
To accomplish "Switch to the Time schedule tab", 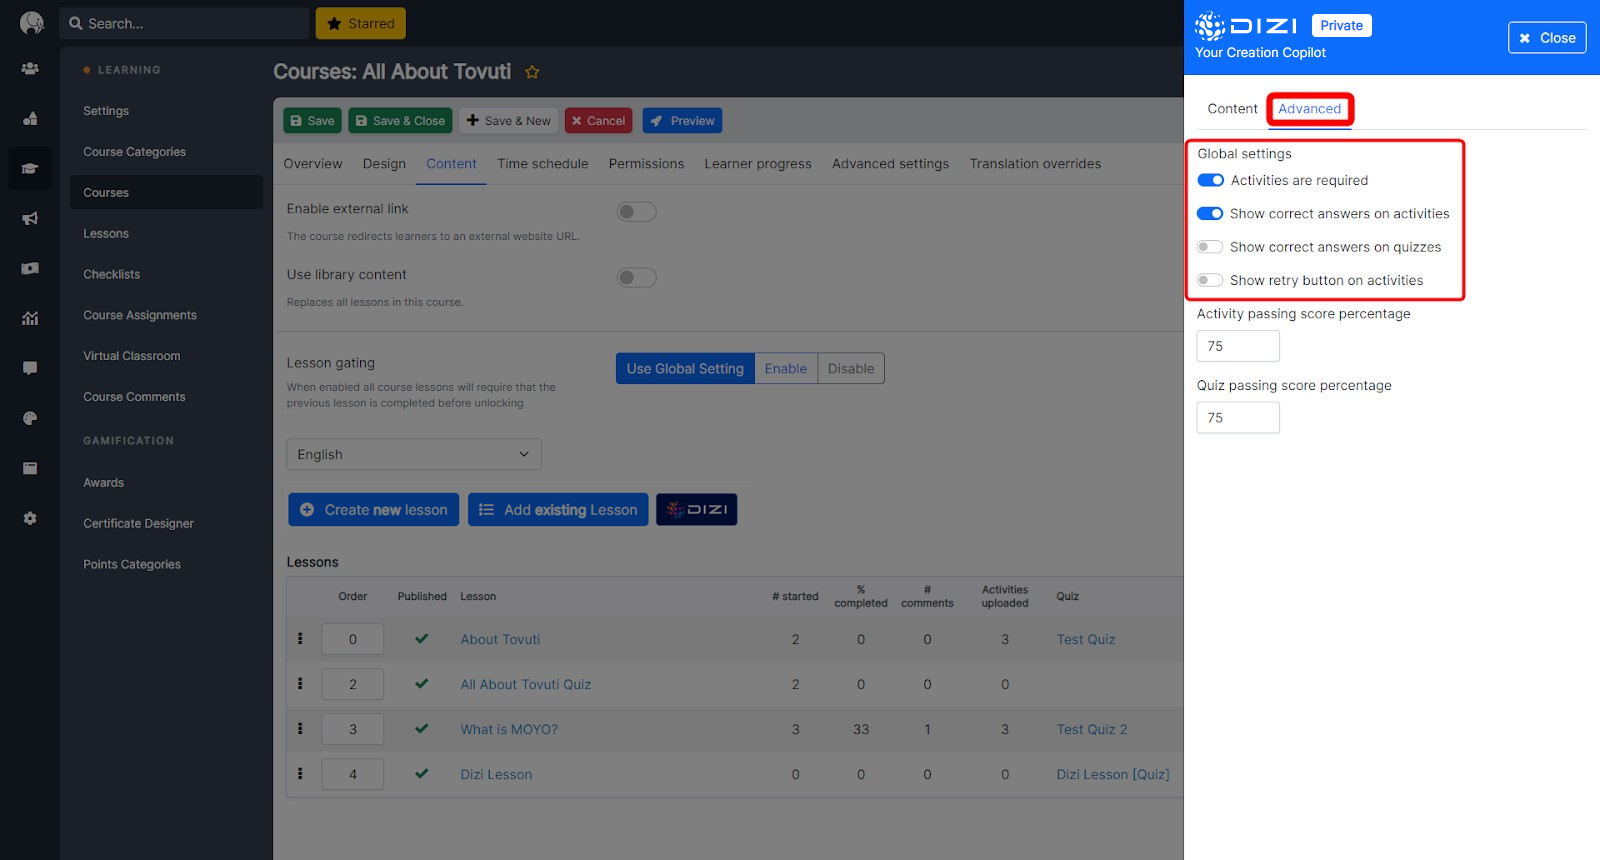I will (x=543, y=164).
